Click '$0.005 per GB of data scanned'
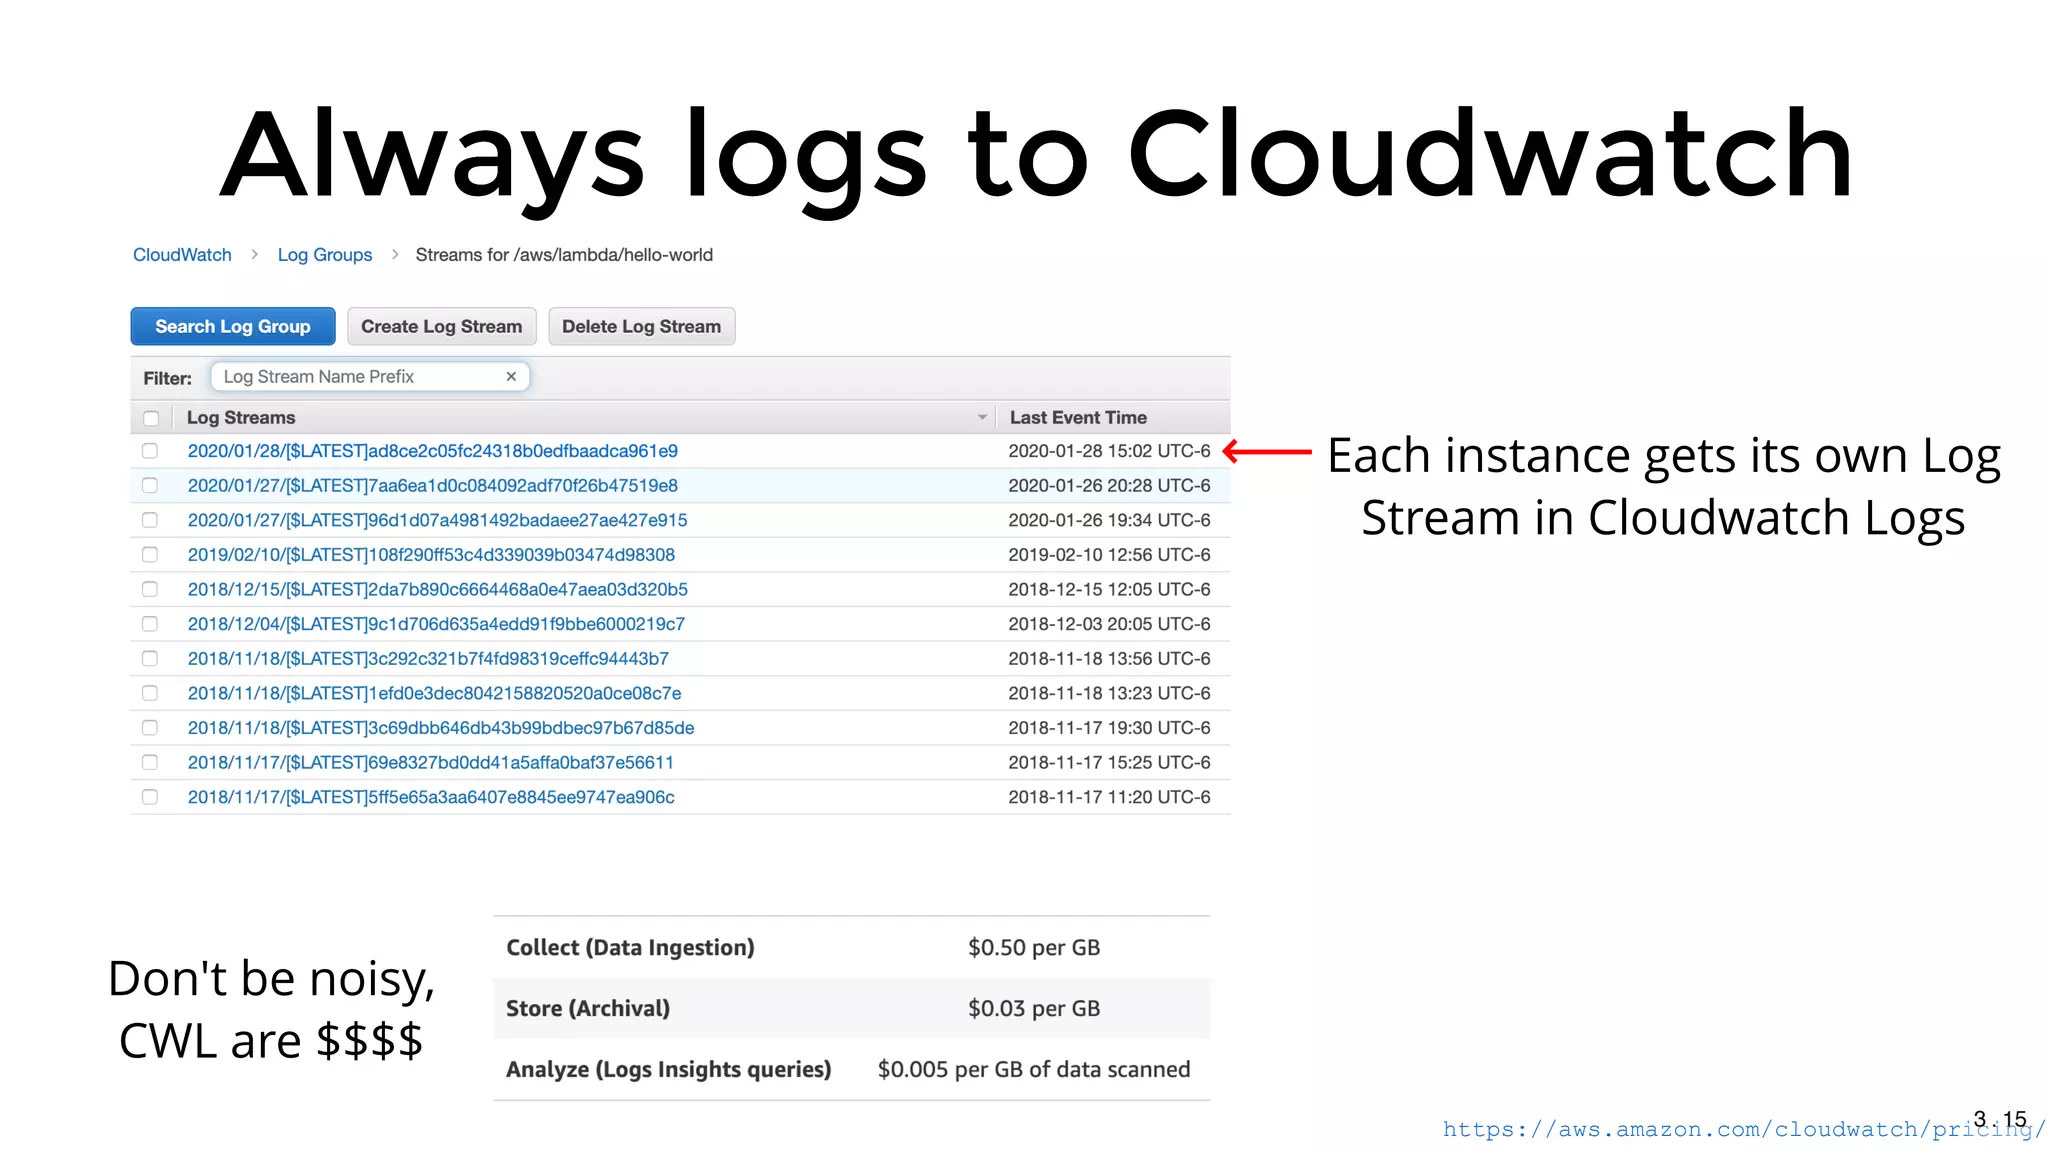Viewport: 2048px width, 1152px height. coord(1034,1070)
